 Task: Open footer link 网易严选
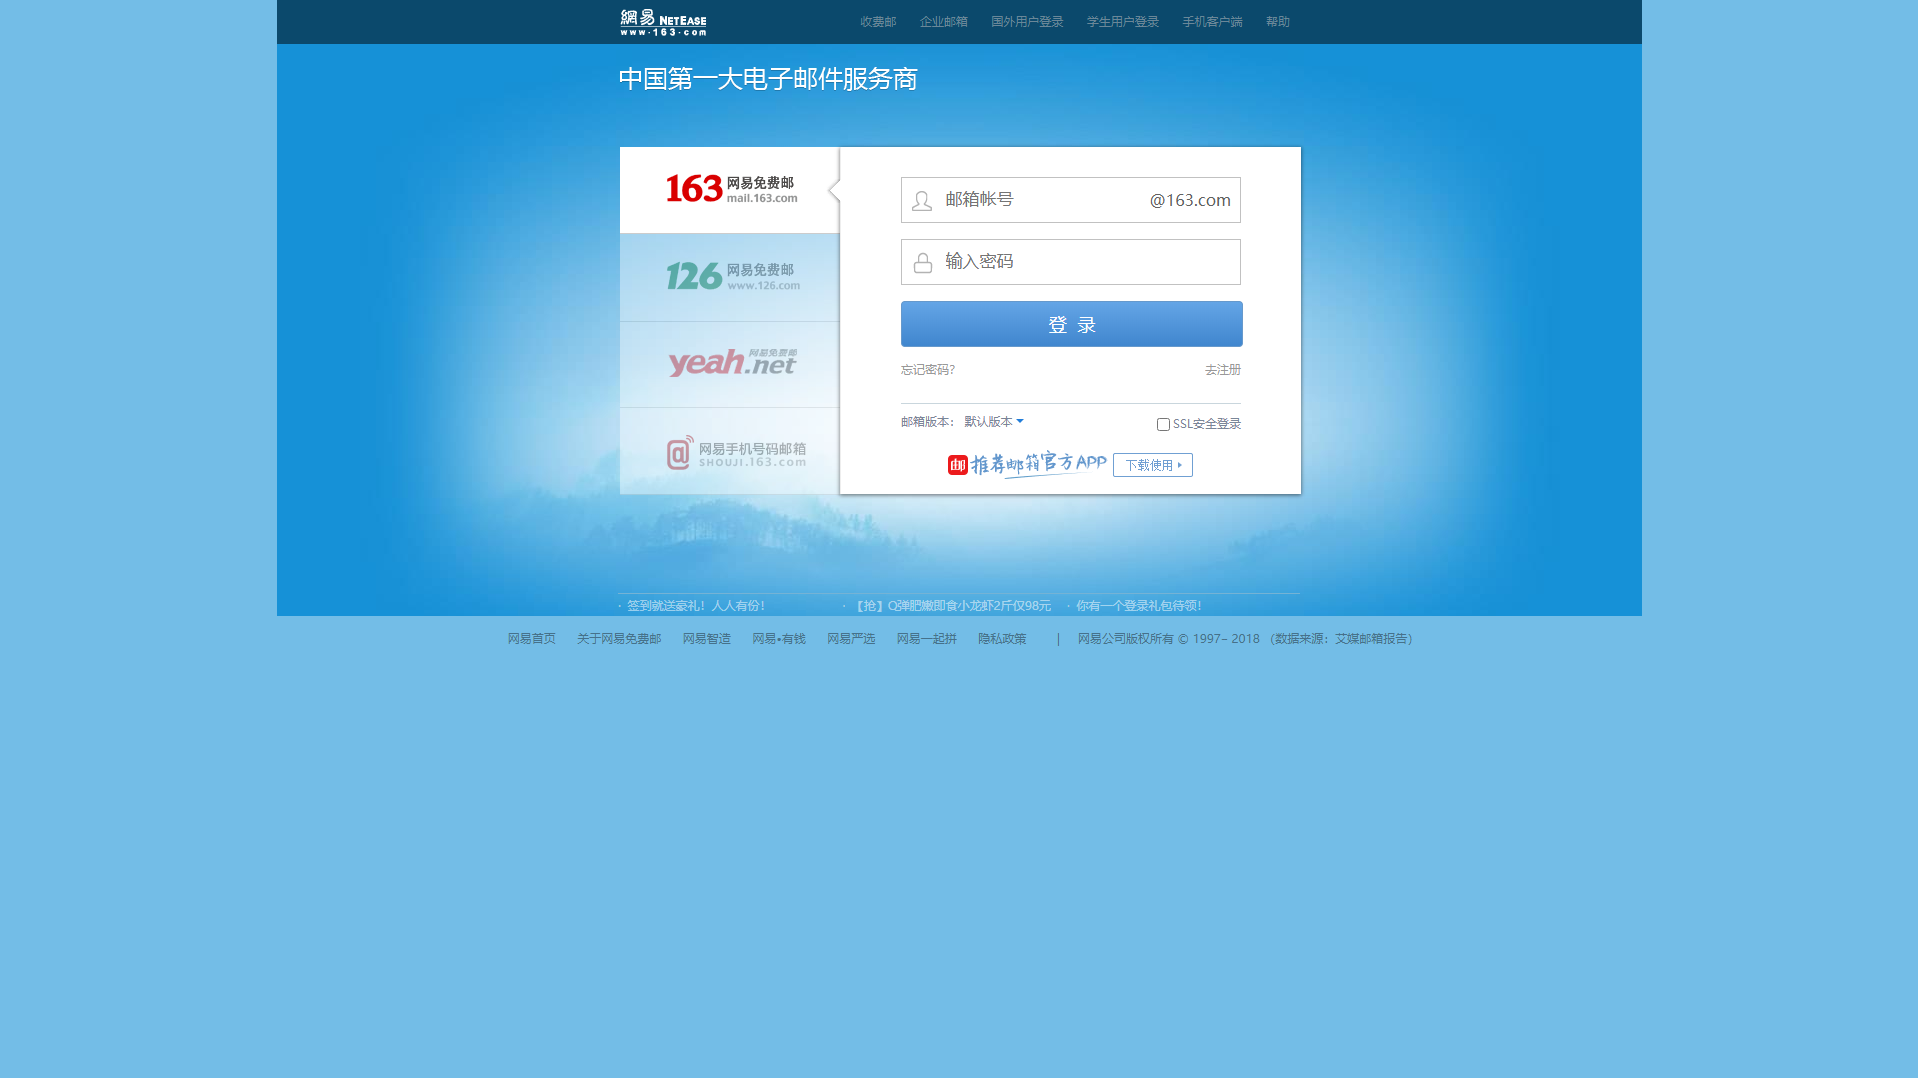pyautogui.click(x=850, y=639)
